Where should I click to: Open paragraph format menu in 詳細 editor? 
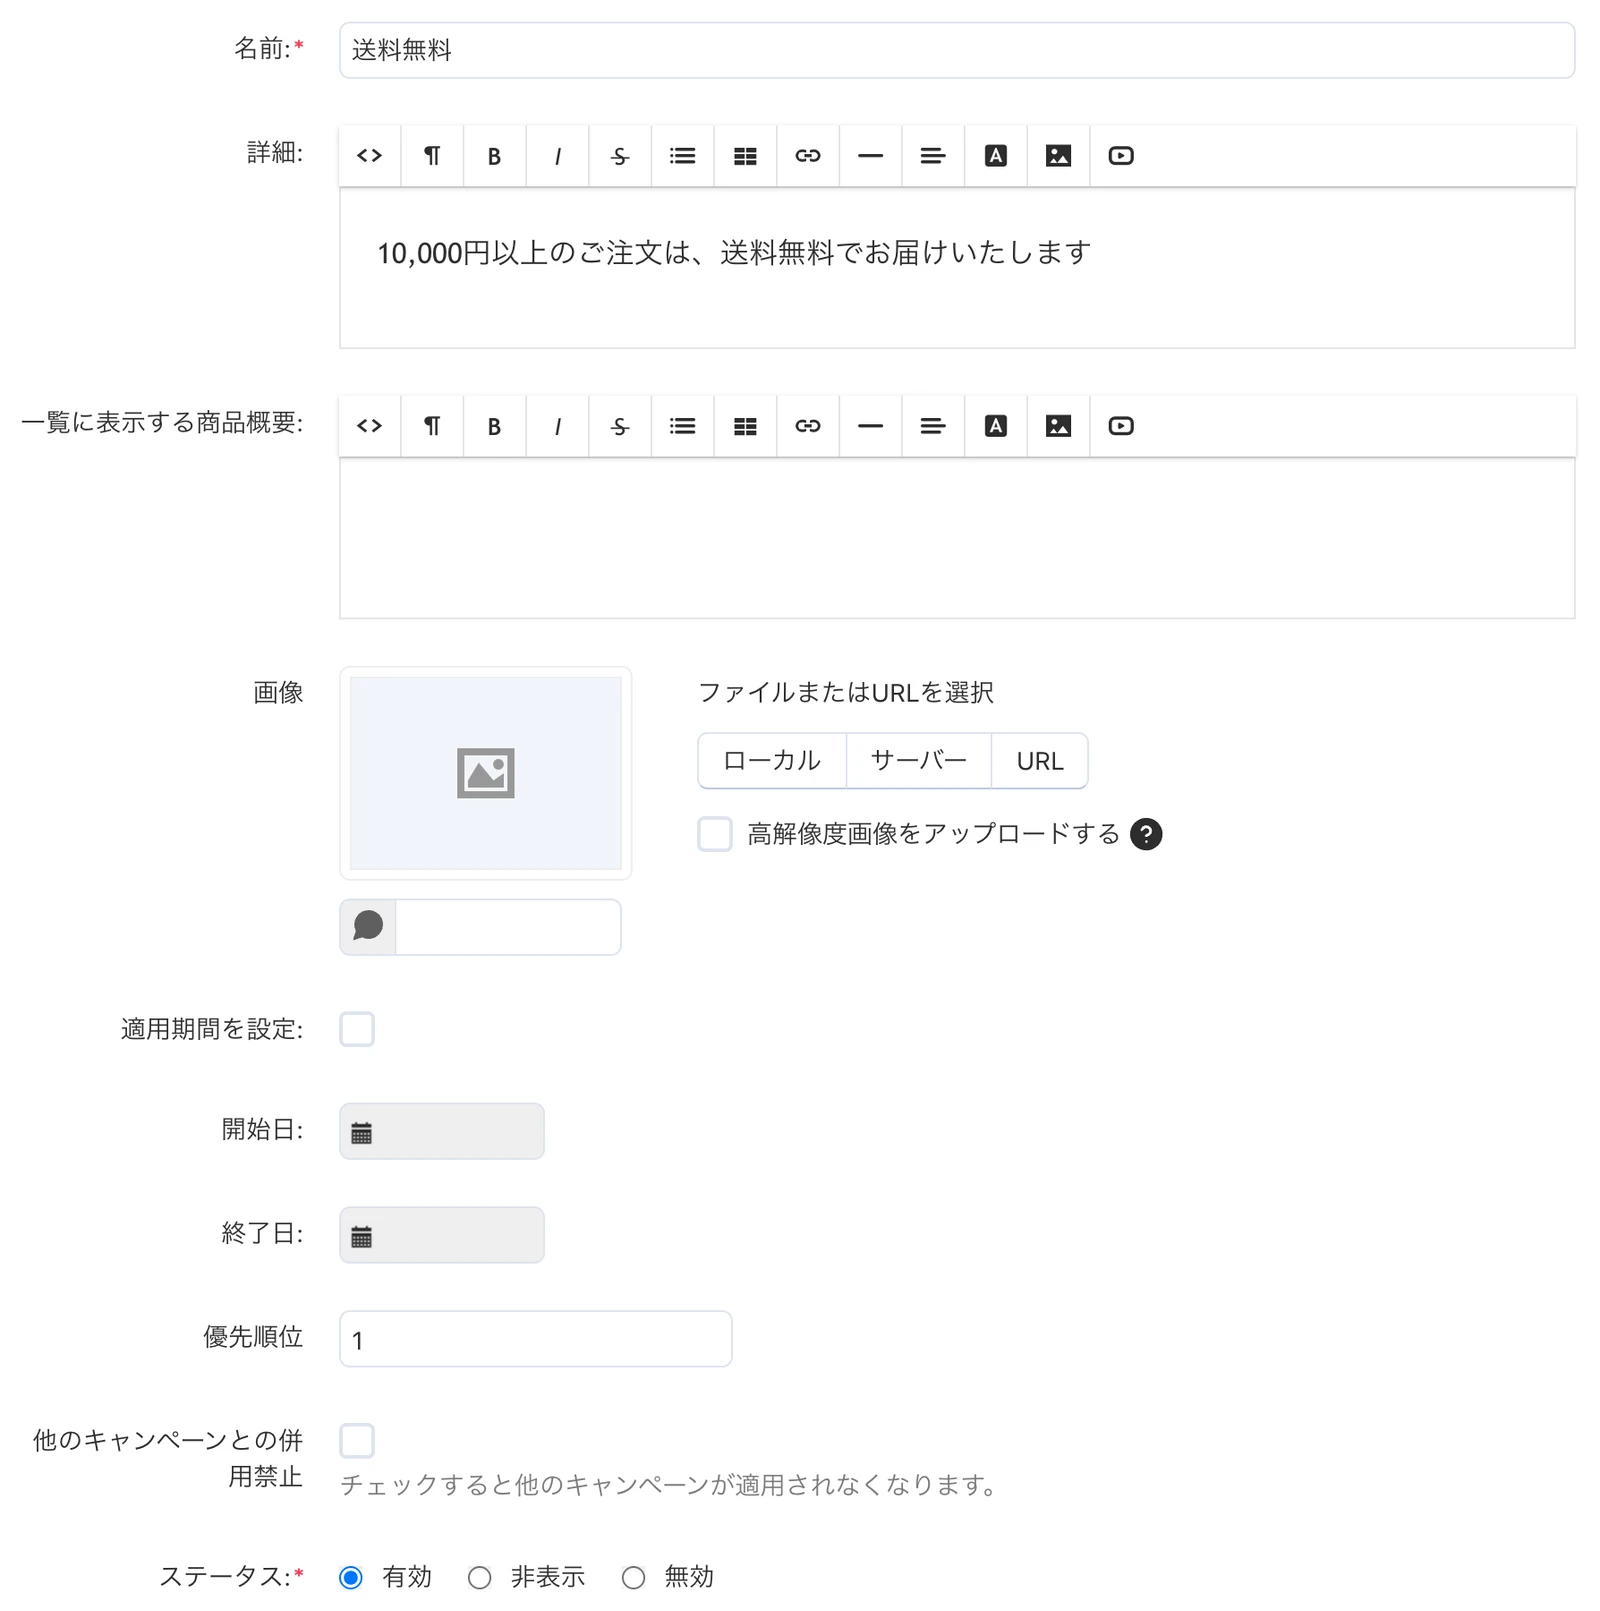432,156
